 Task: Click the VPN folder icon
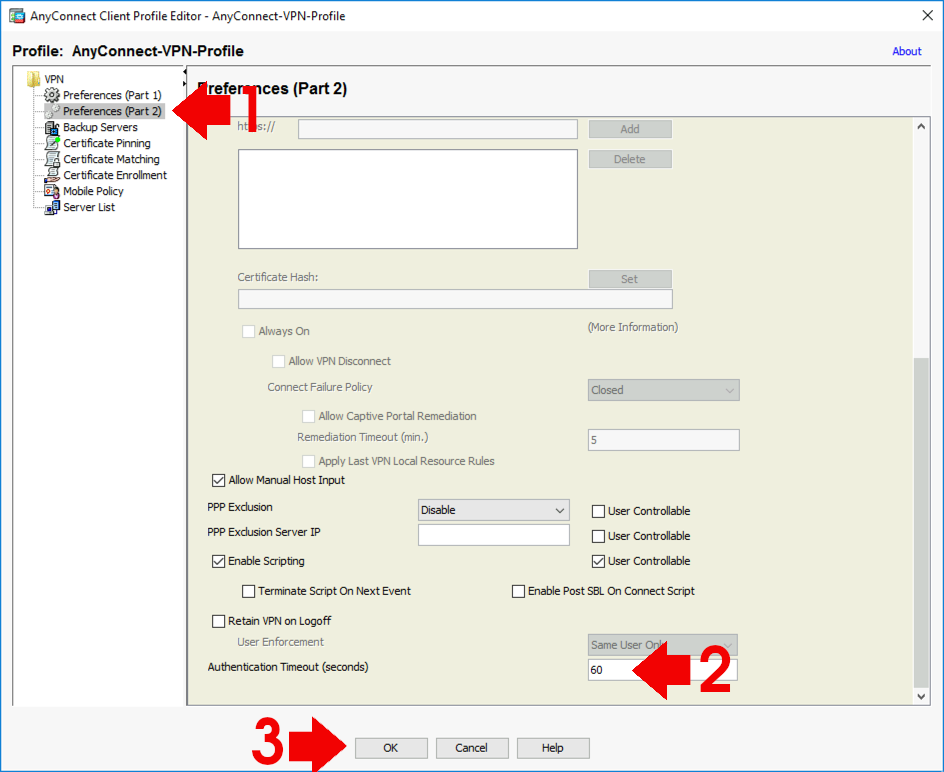click(x=33, y=79)
